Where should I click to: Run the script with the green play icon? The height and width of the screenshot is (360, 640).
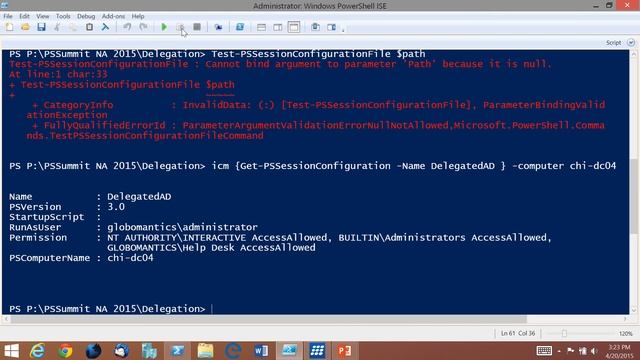click(164, 27)
